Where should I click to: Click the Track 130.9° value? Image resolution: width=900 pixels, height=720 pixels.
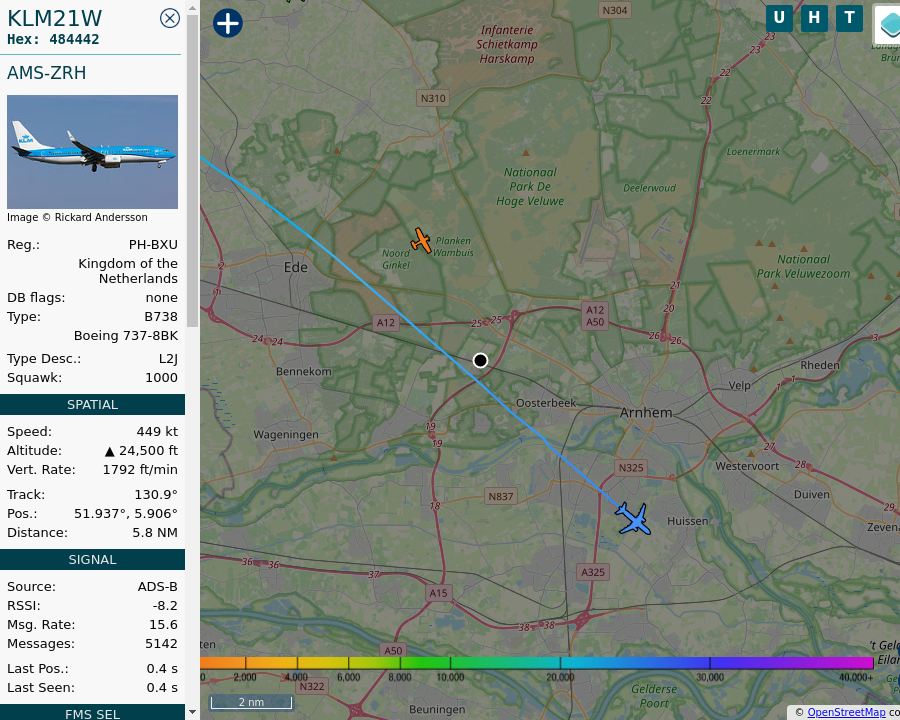[156, 495]
